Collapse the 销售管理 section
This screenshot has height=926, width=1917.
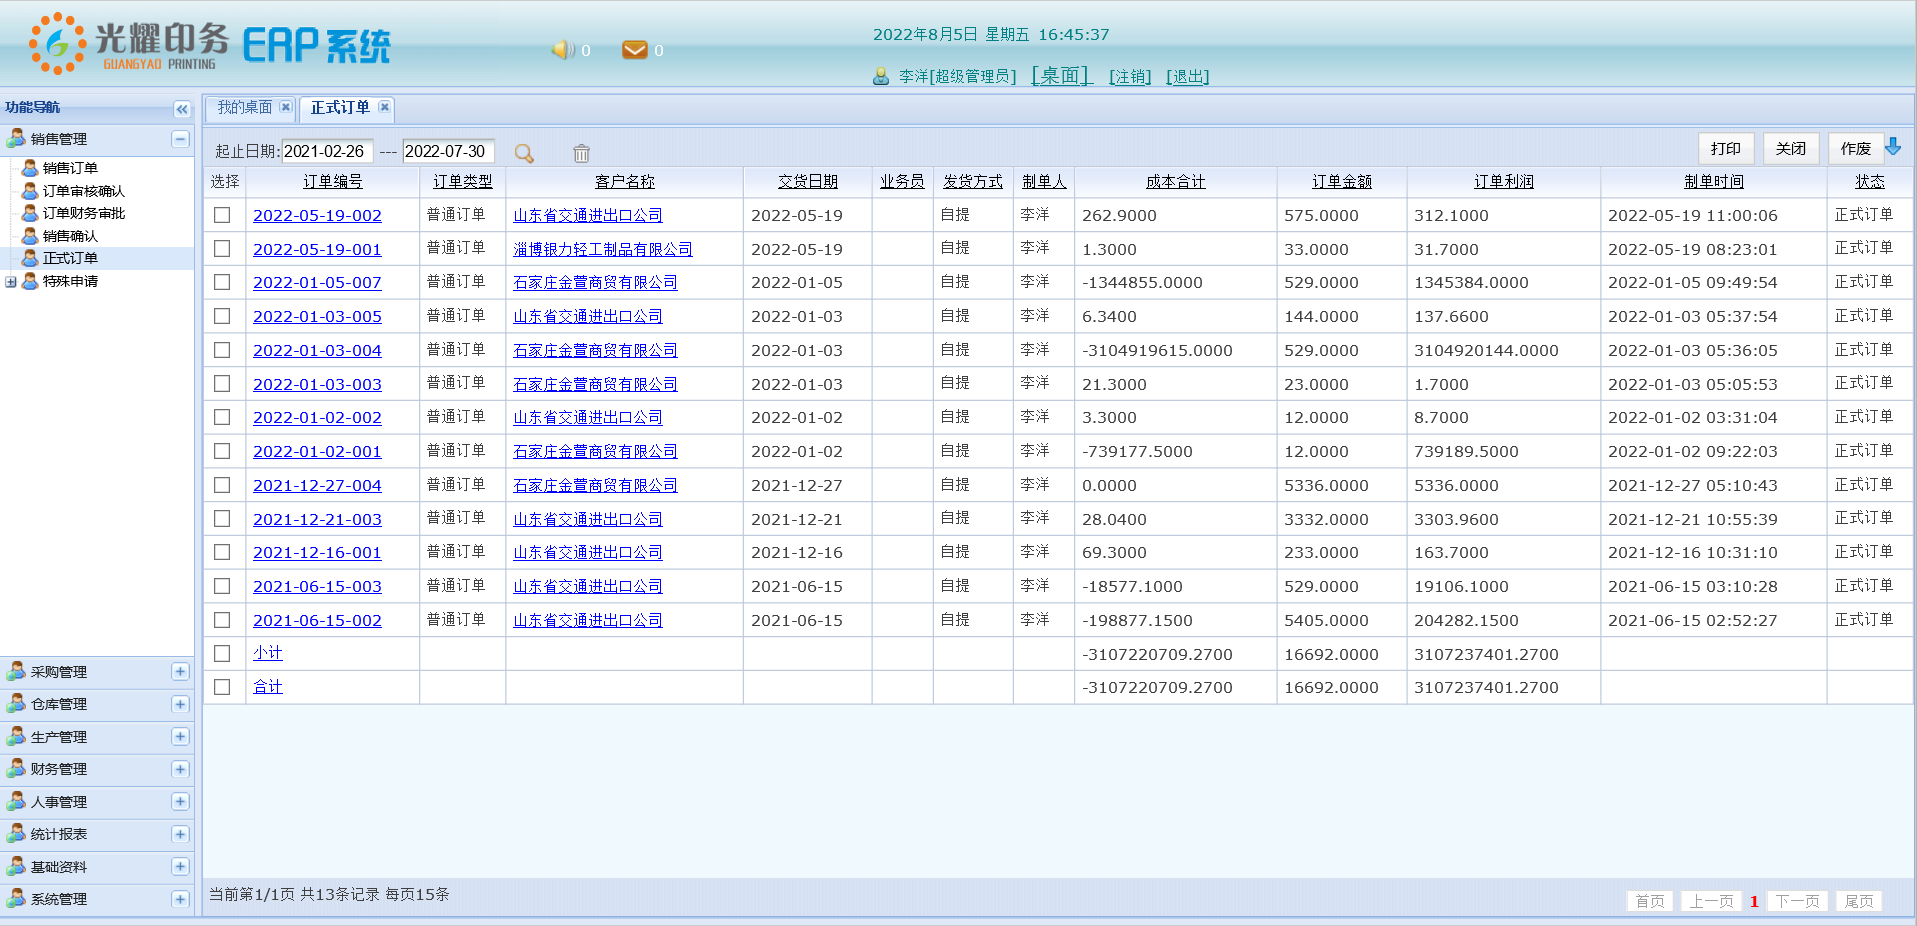pyautogui.click(x=180, y=139)
